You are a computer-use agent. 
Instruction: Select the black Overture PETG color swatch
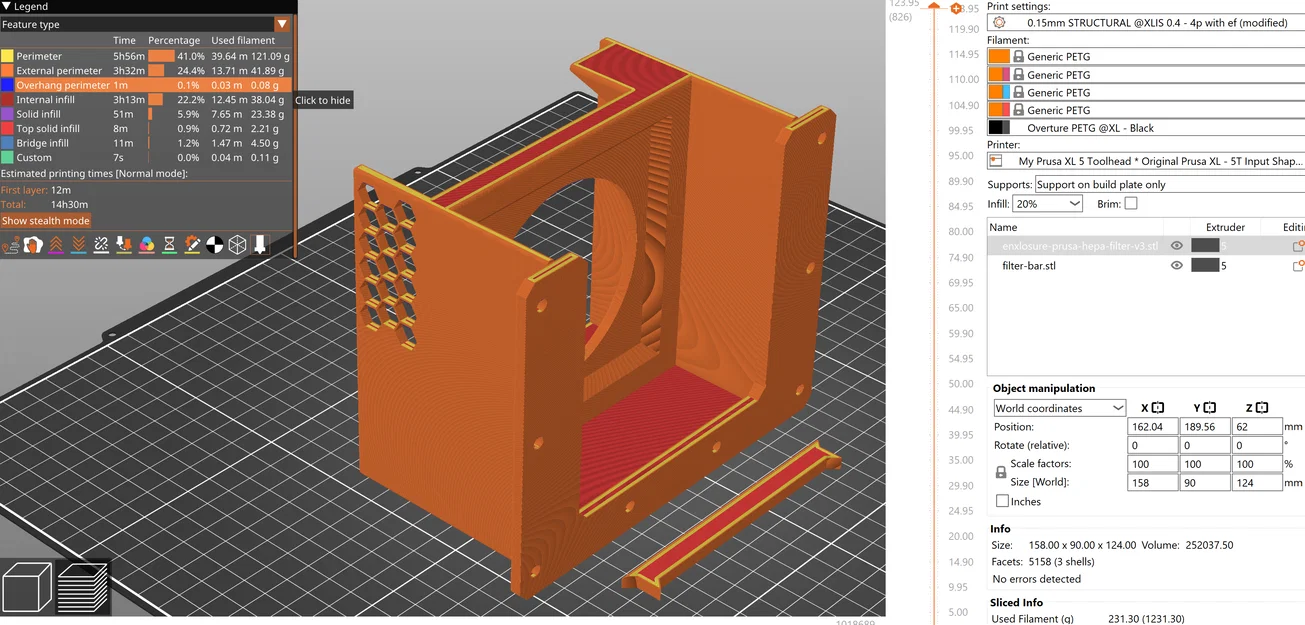point(1000,127)
